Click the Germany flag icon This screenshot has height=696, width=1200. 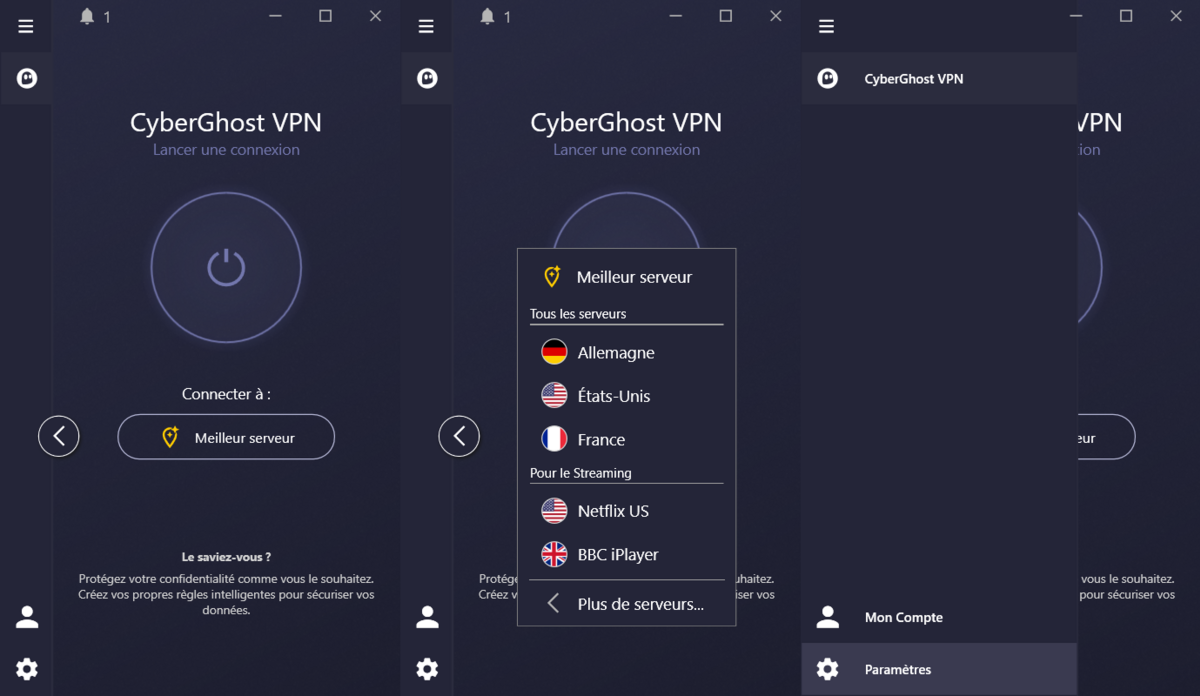click(554, 352)
